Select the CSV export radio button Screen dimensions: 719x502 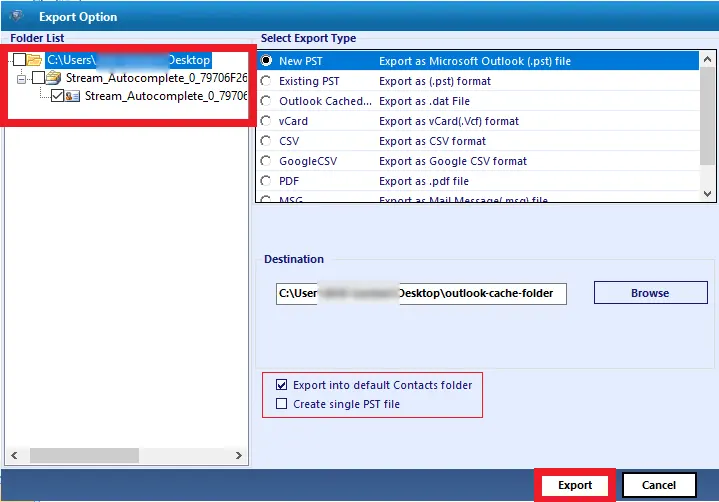point(266,141)
